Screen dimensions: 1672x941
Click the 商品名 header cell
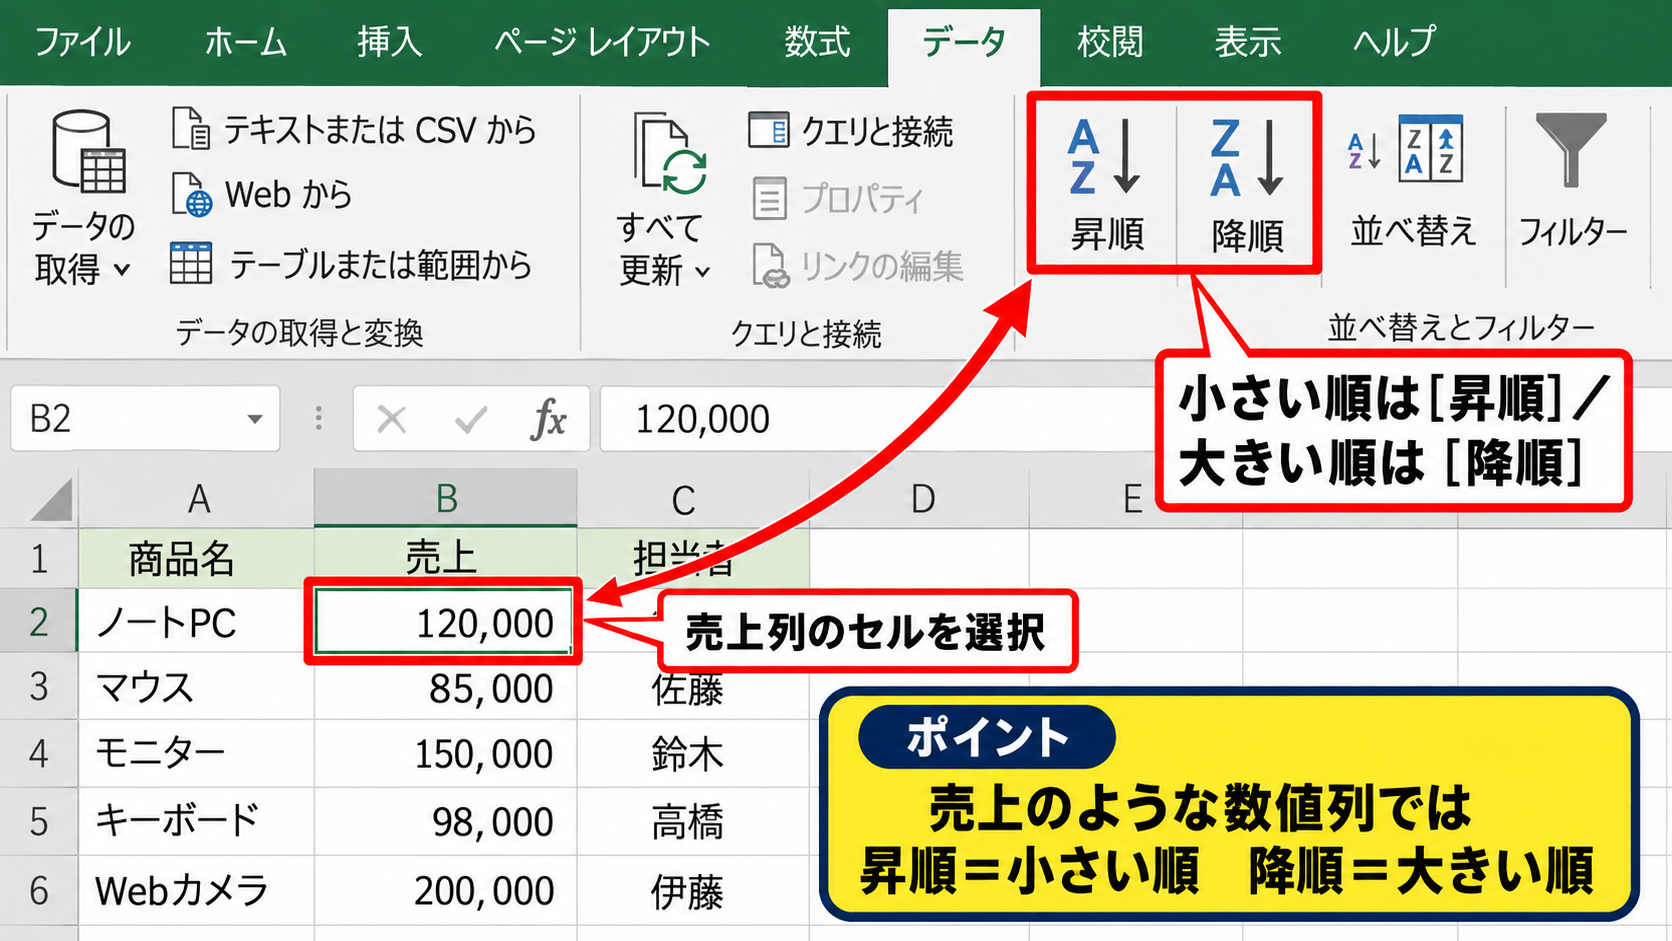tap(197, 558)
